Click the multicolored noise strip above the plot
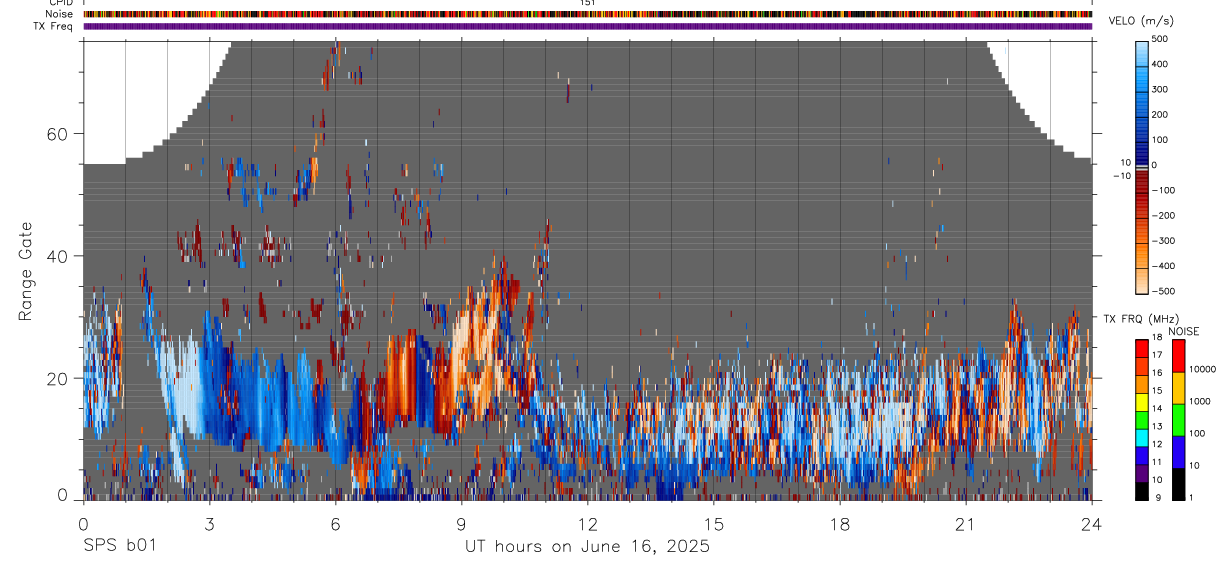This screenshot has height=567, width=1228. pyautogui.click(x=588, y=14)
